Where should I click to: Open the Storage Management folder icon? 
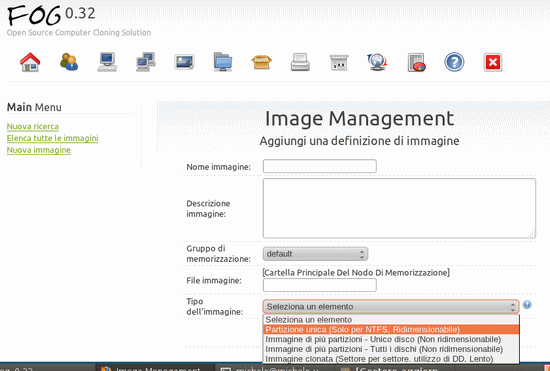pos(223,62)
